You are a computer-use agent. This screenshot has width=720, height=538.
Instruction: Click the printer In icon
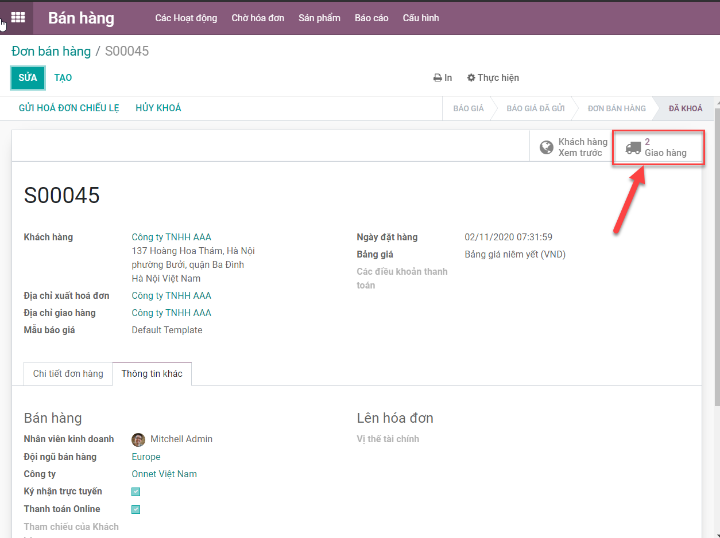(x=437, y=78)
